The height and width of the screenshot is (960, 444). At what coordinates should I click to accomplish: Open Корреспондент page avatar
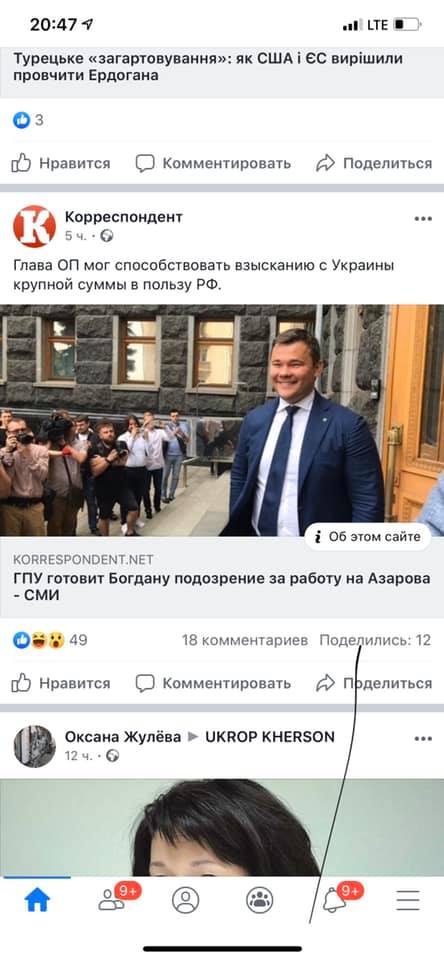point(34,226)
